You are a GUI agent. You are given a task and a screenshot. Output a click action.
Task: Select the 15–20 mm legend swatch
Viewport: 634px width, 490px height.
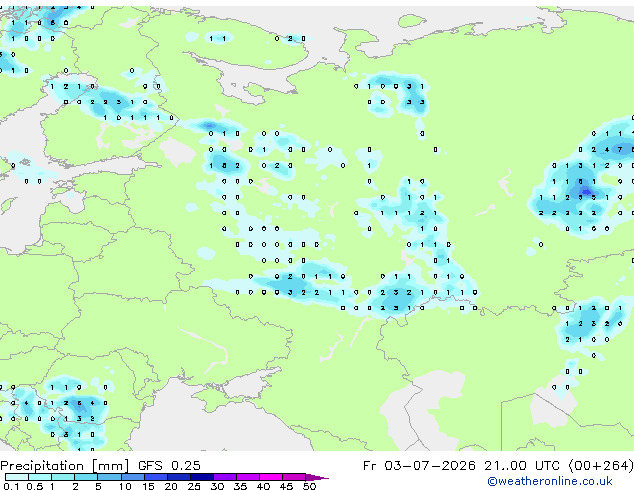click(x=156, y=477)
